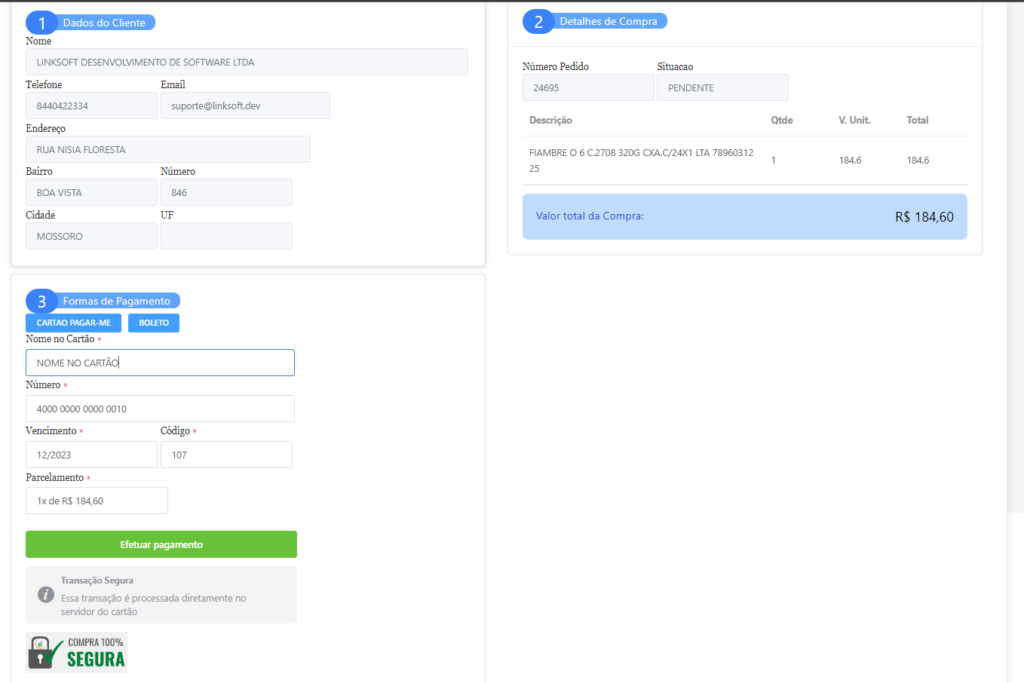Click the customer Nome field
Viewport: 1024px width, 683px height.
click(246, 62)
